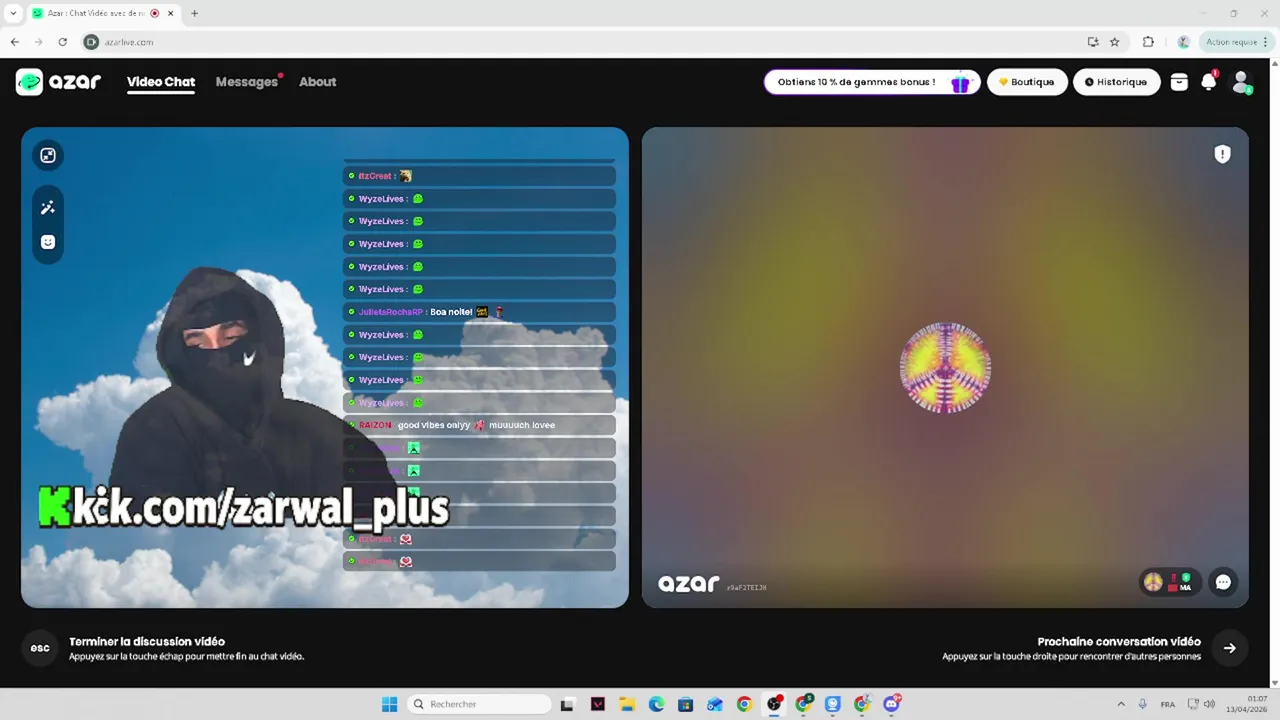Open a new browser tab
This screenshot has width=1280, height=720.
point(194,13)
